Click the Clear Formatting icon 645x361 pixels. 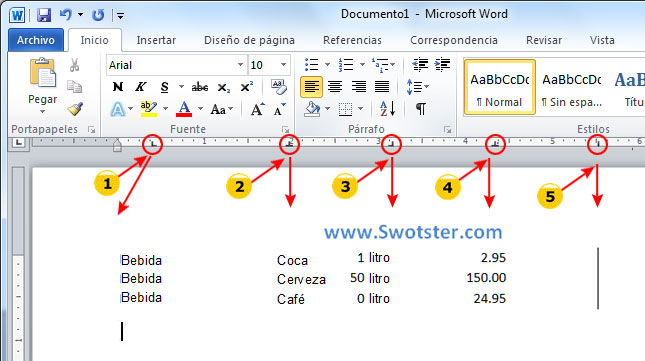point(279,86)
